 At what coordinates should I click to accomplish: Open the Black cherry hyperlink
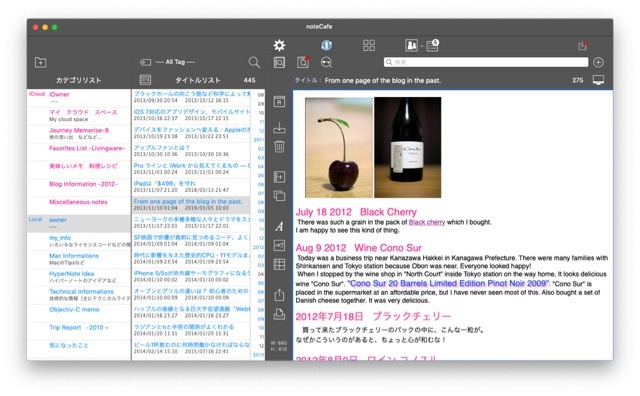tap(427, 222)
